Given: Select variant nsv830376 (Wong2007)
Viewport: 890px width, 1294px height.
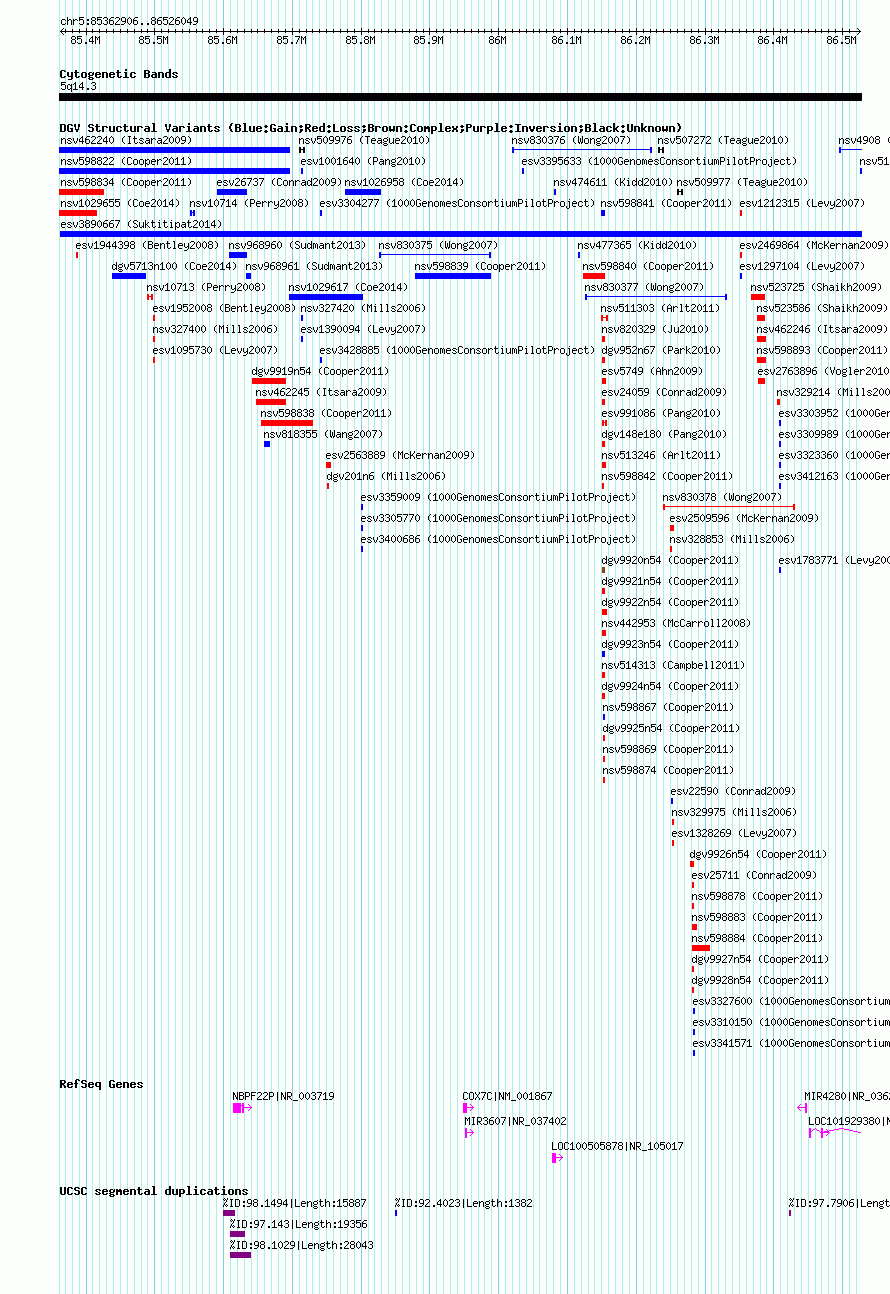Looking at the screenshot, I should point(572,140).
